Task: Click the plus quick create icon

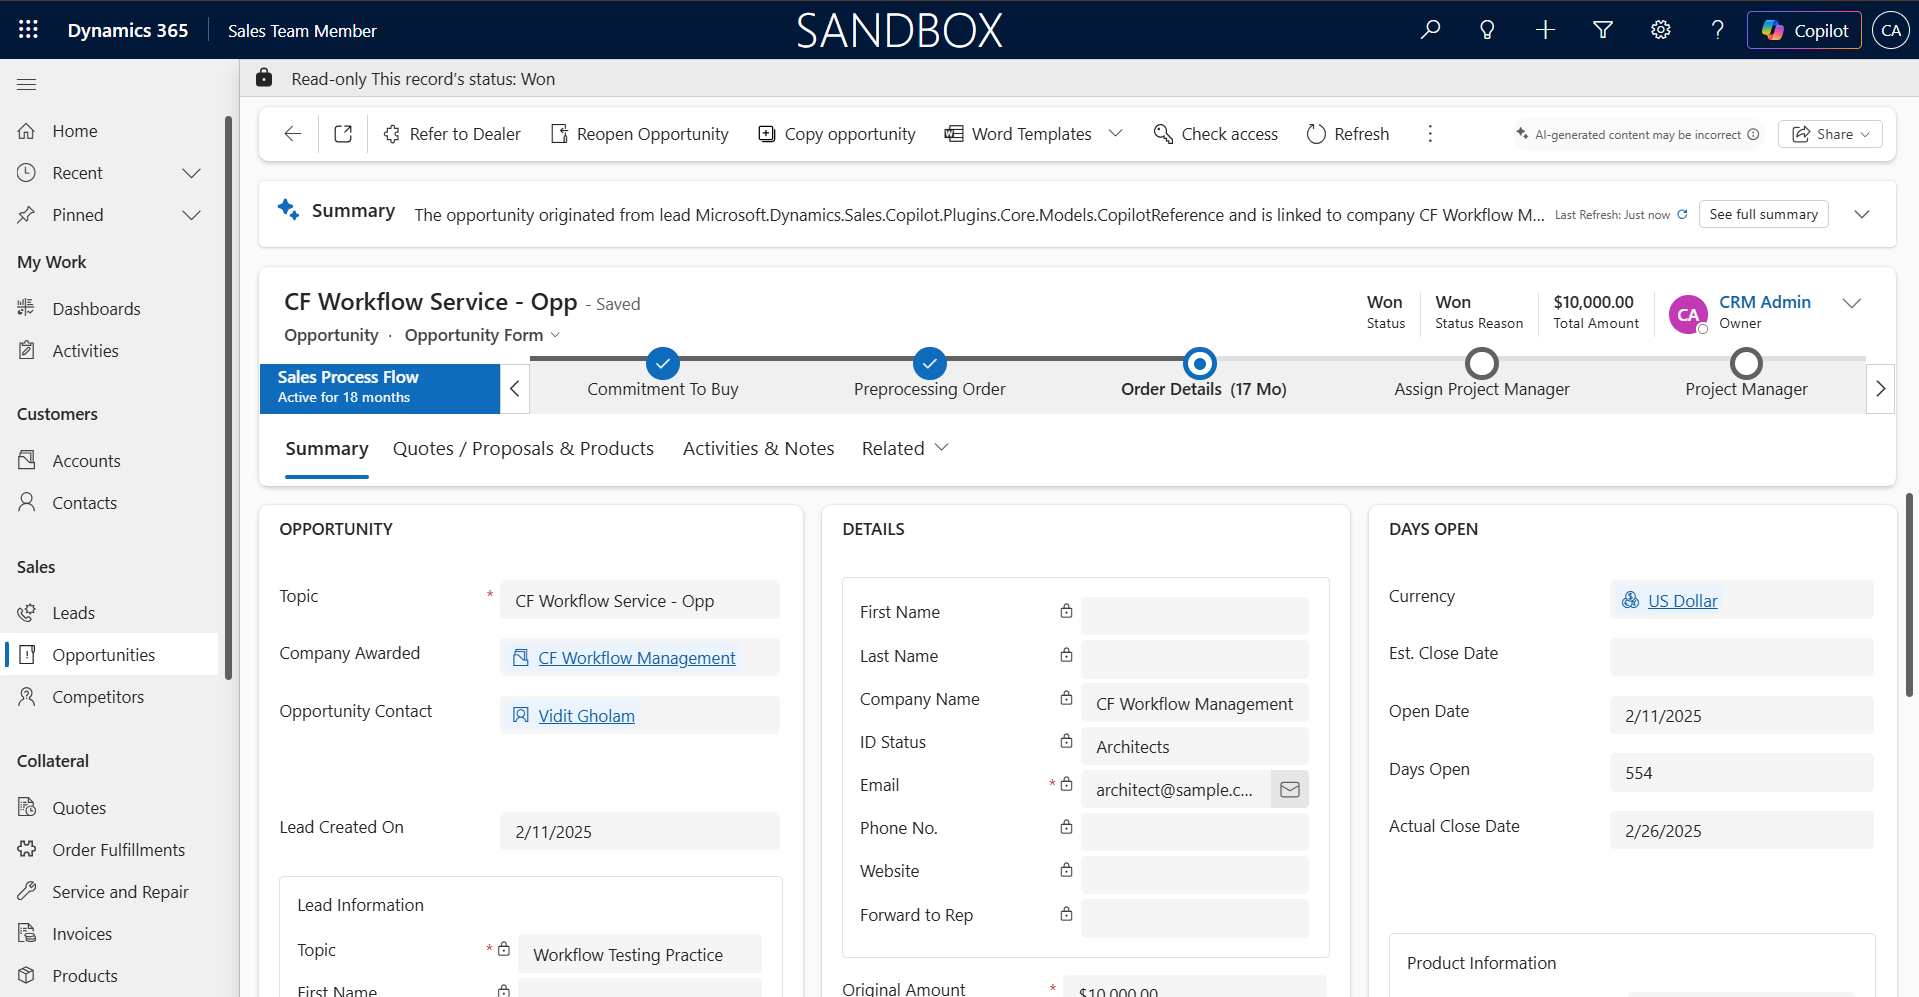Action: 1545,30
